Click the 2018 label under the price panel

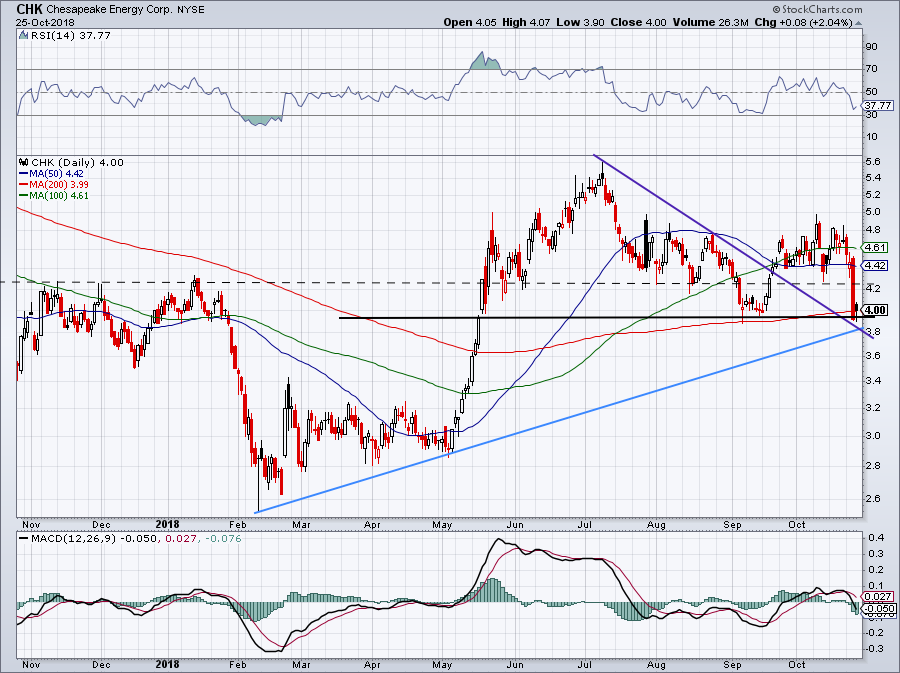click(167, 524)
